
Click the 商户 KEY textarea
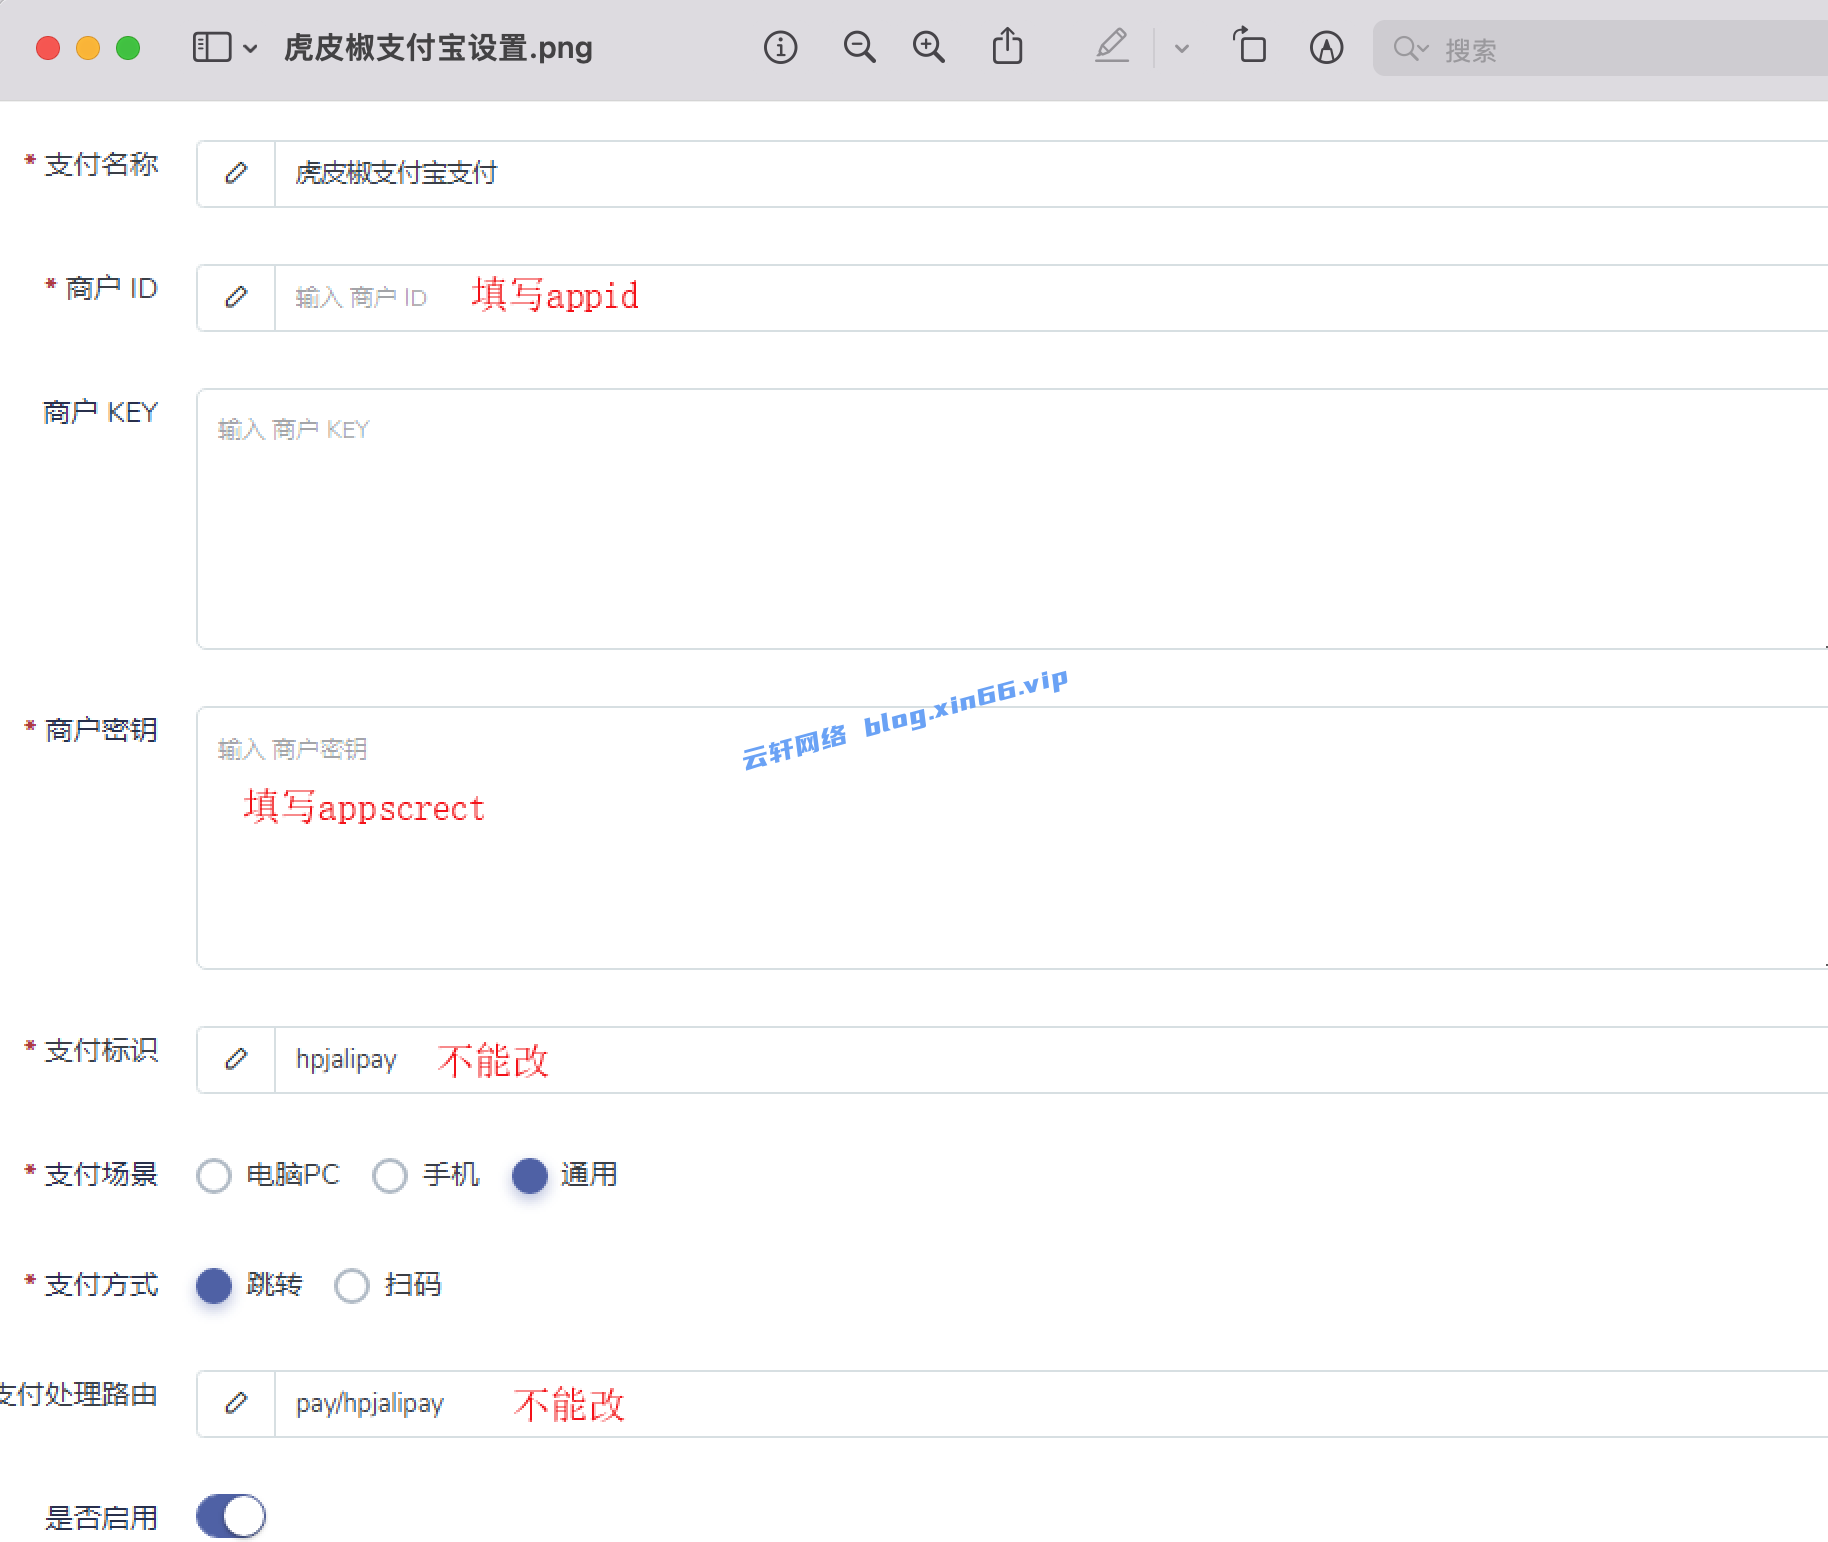click(1012, 519)
